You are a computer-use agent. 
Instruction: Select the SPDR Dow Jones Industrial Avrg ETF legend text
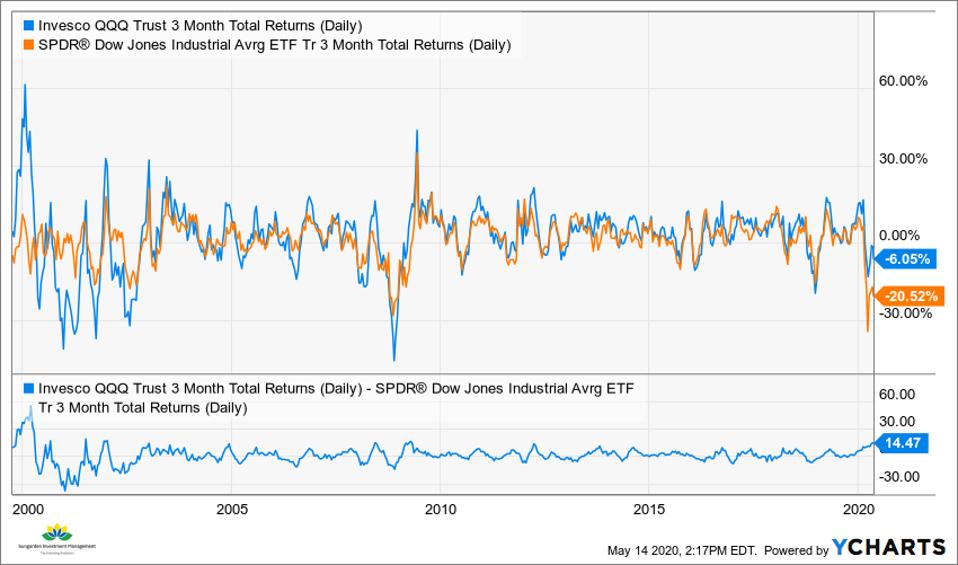click(274, 45)
